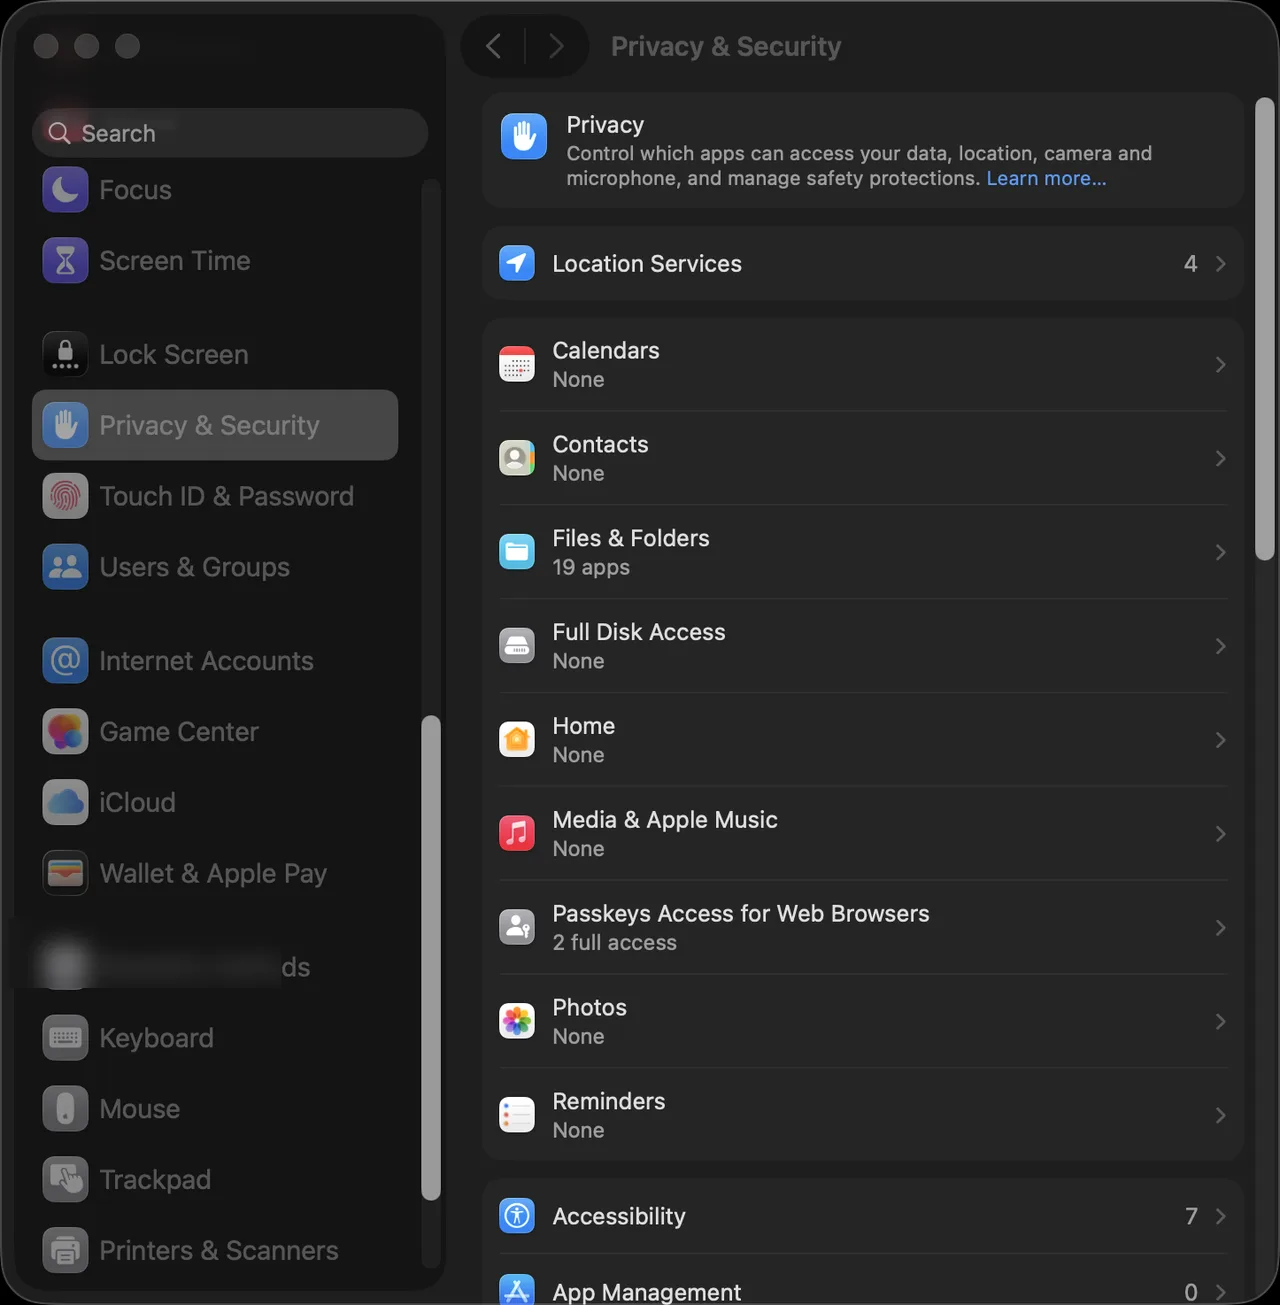Click the Location Services count '4'

coord(1190,263)
